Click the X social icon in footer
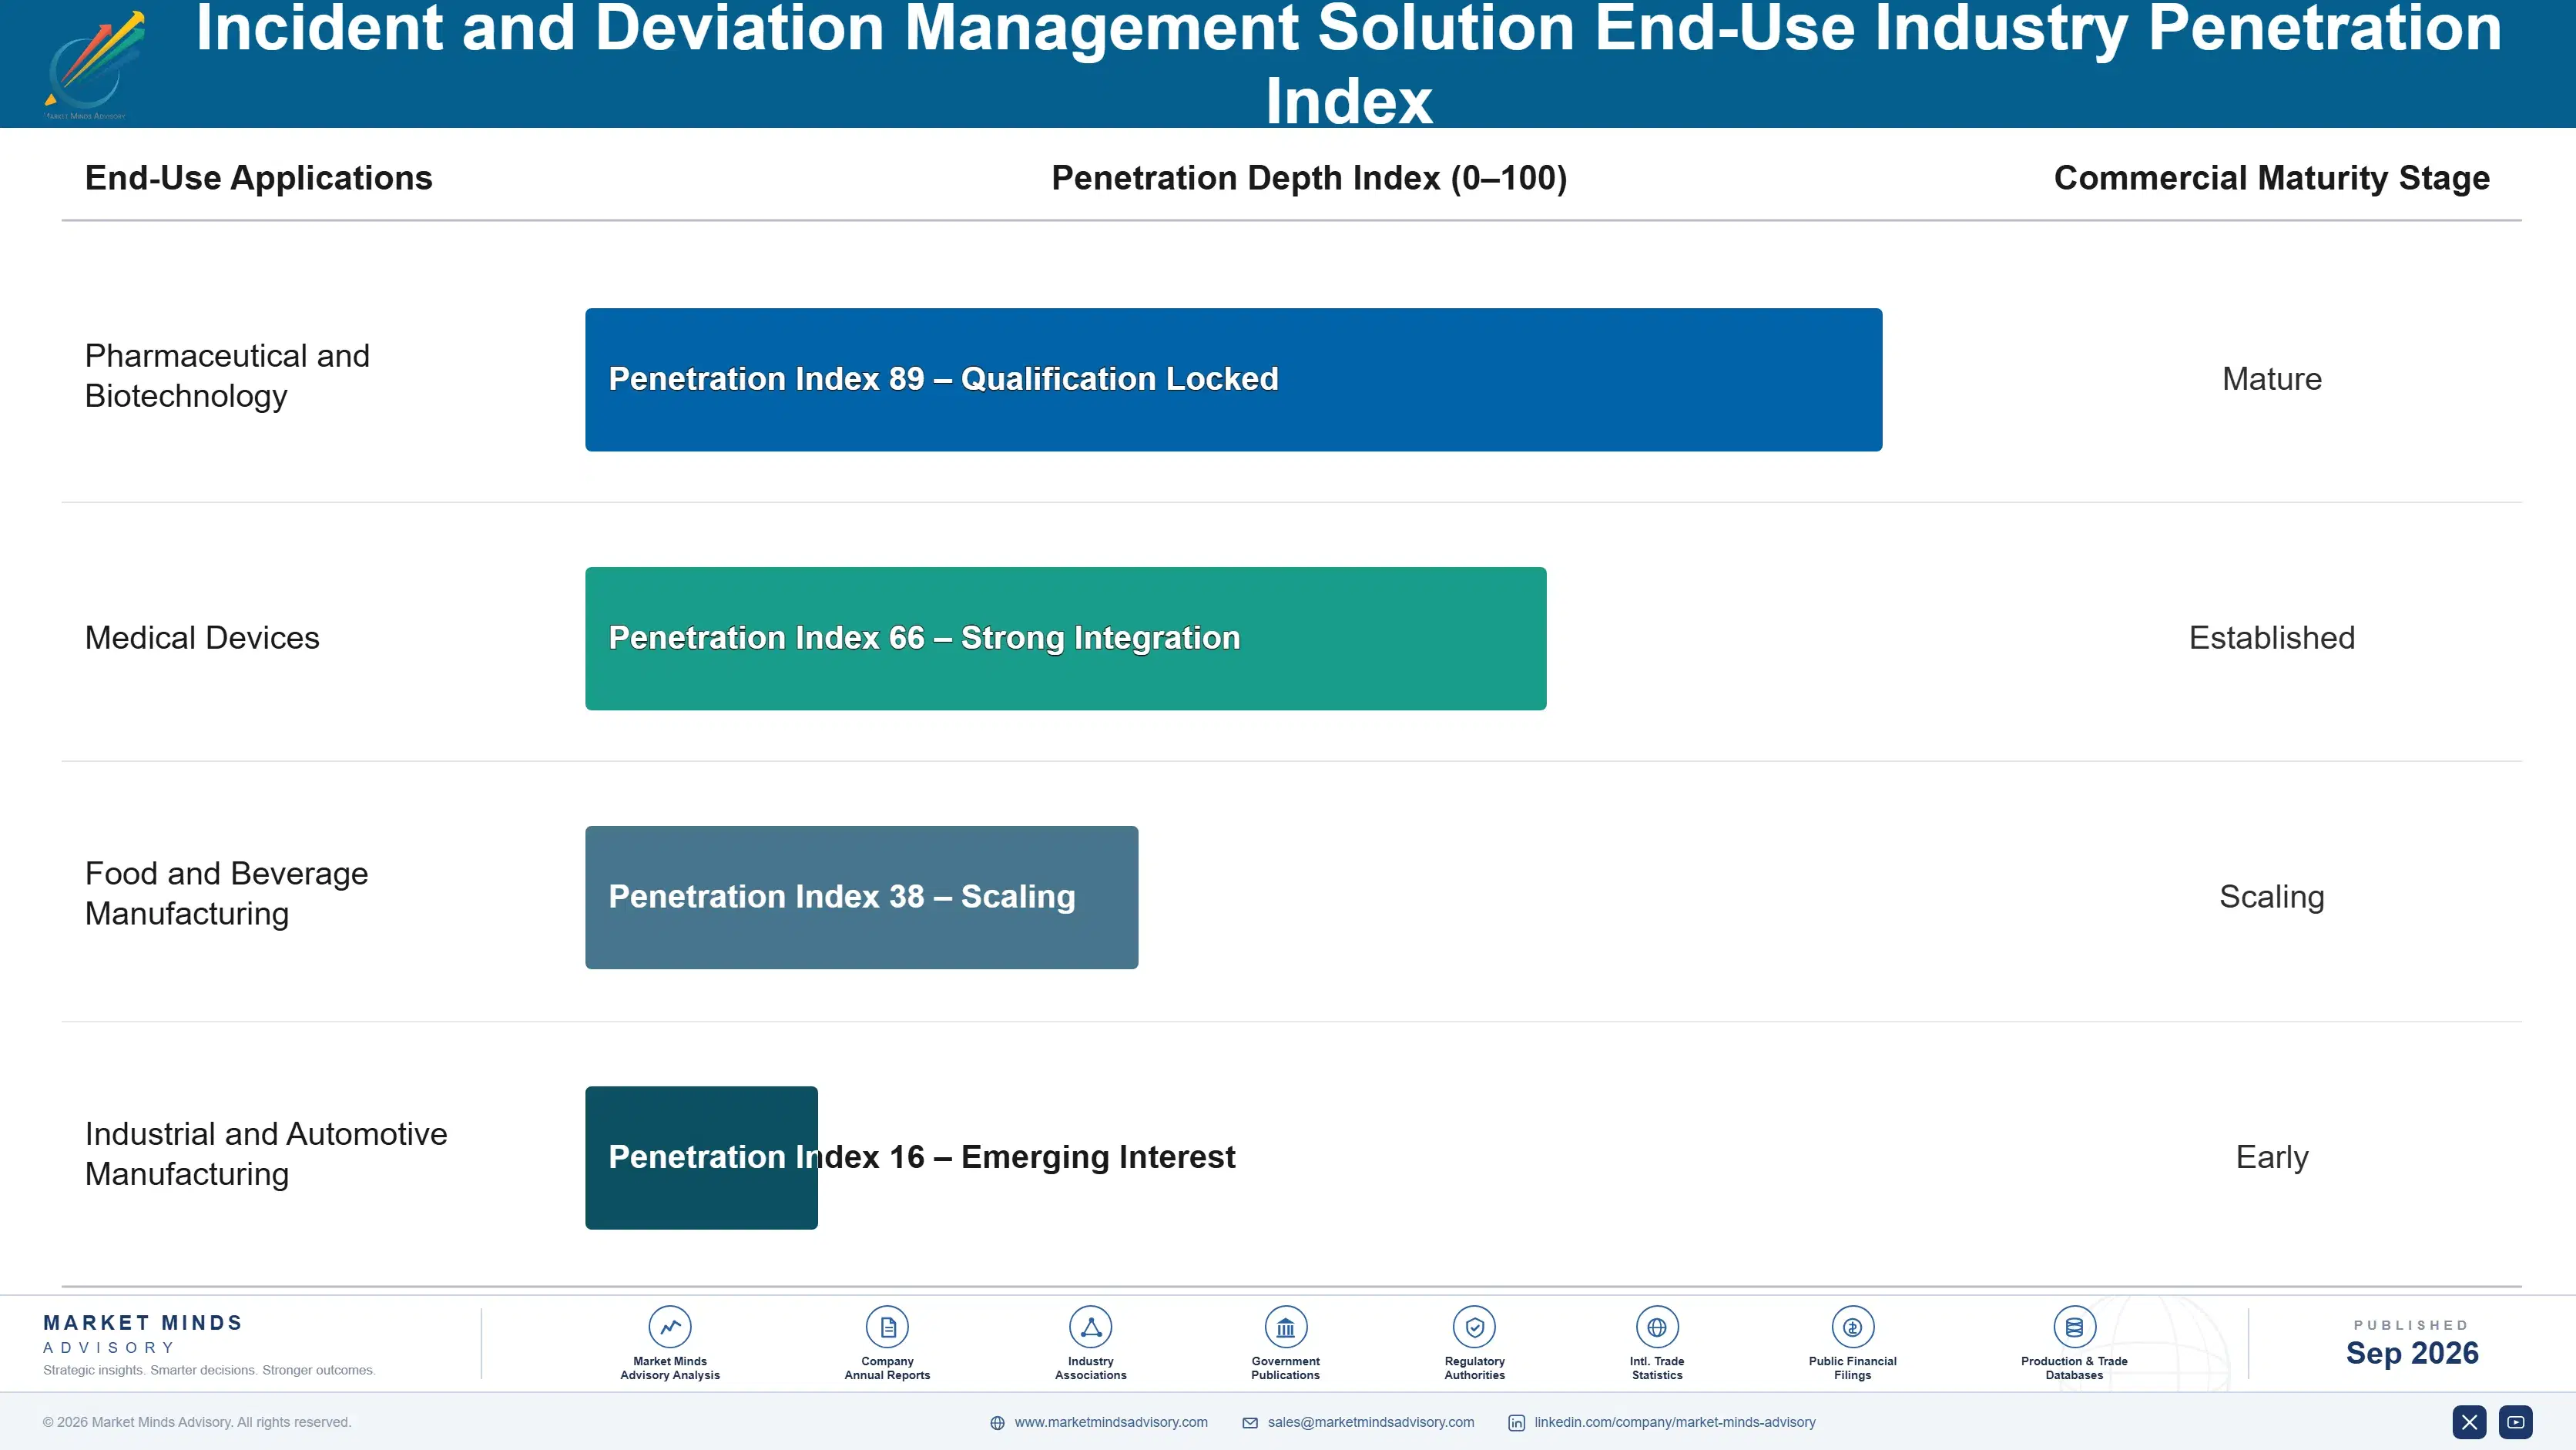The height and width of the screenshot is (1450, 2576). (2469, 1422)
